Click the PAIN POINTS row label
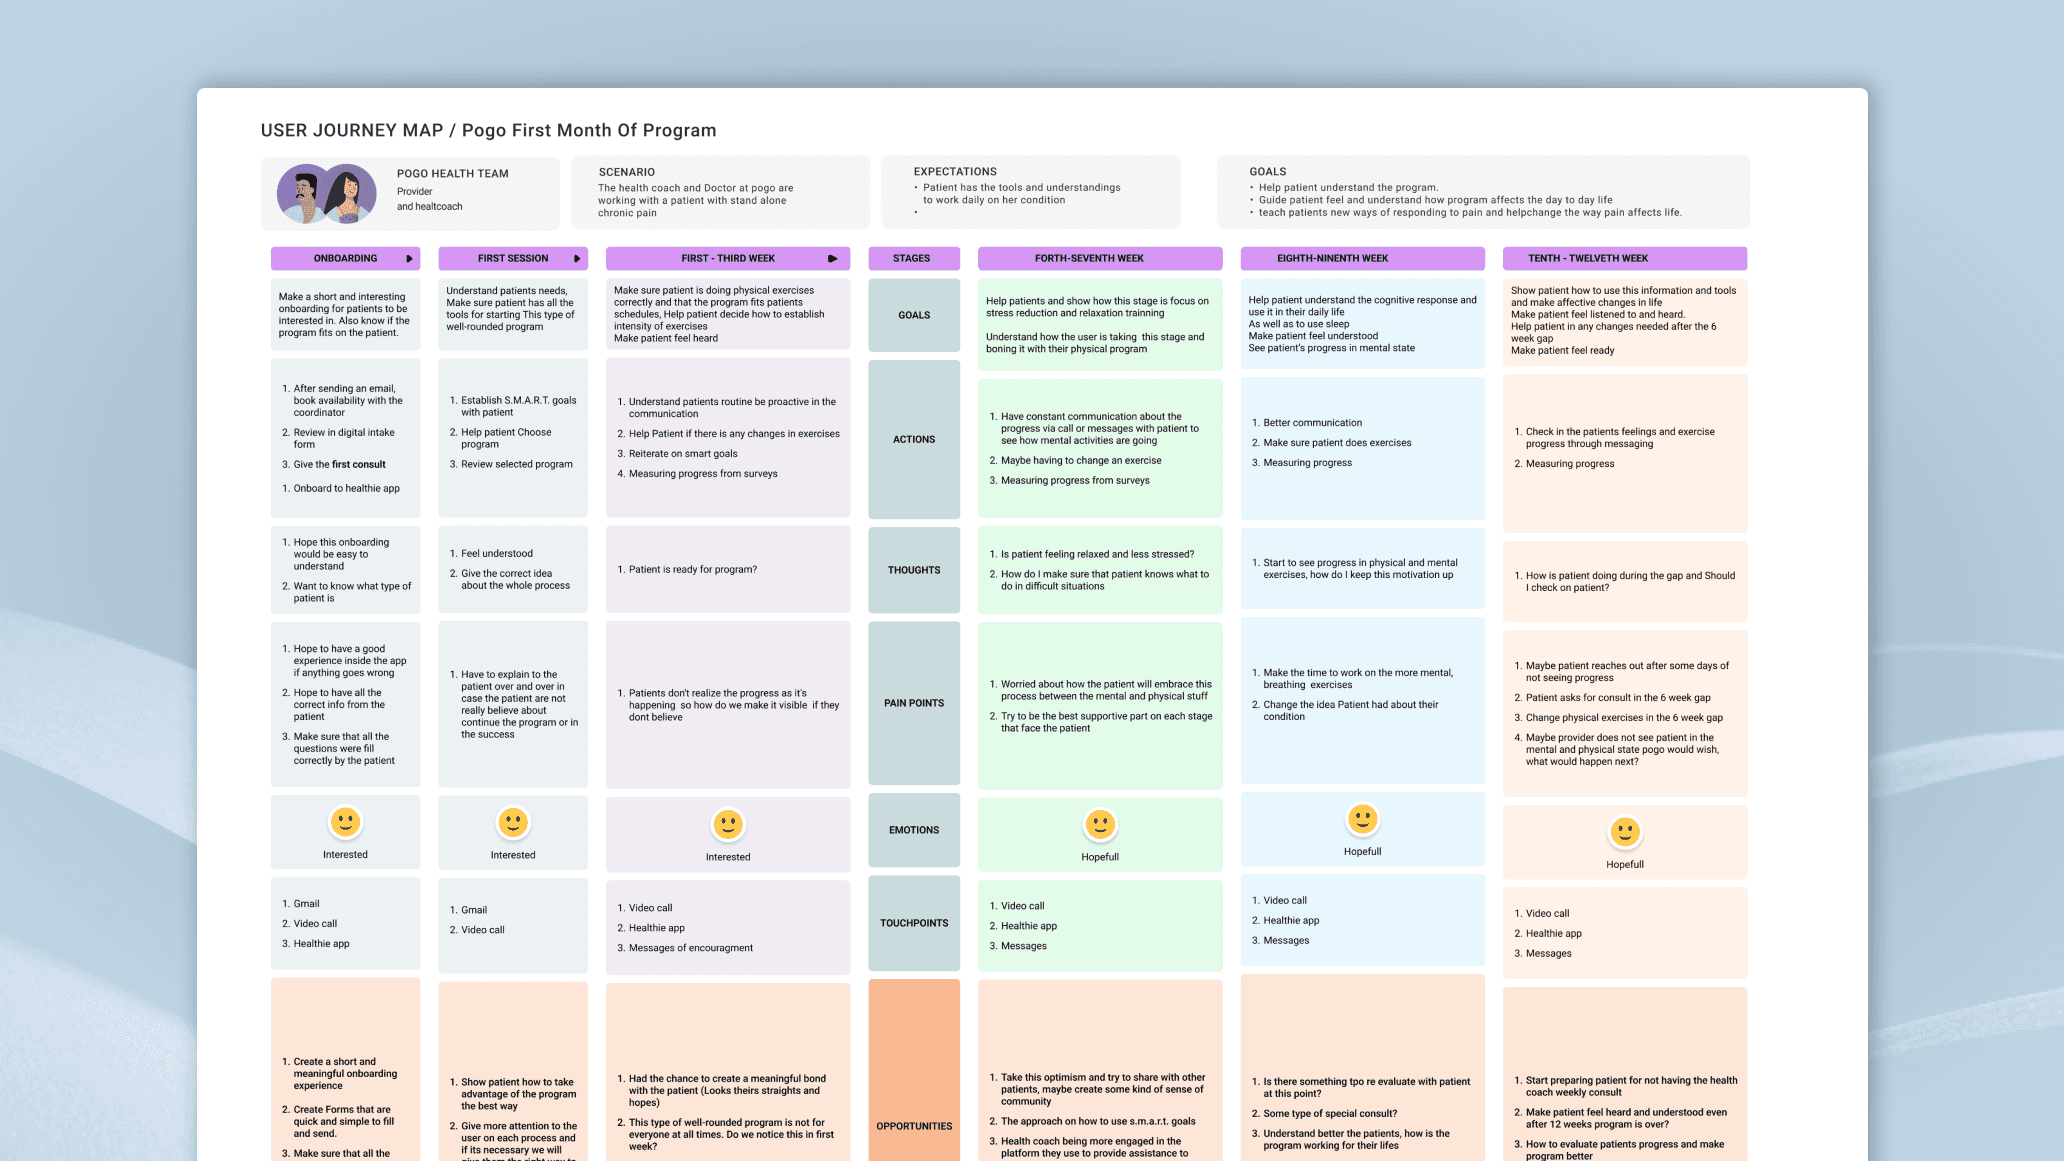The image size is (2064, 1161). click(x=913, y=703)
